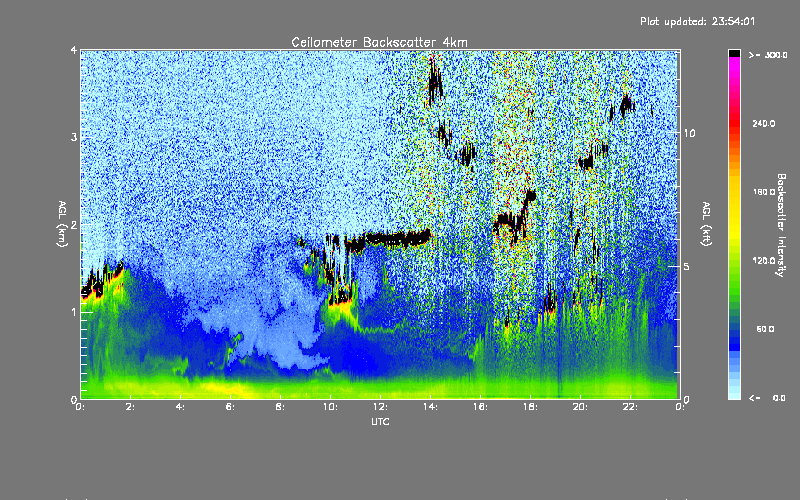Click the '2:' hour tick label on the time axis

[130, 407]
